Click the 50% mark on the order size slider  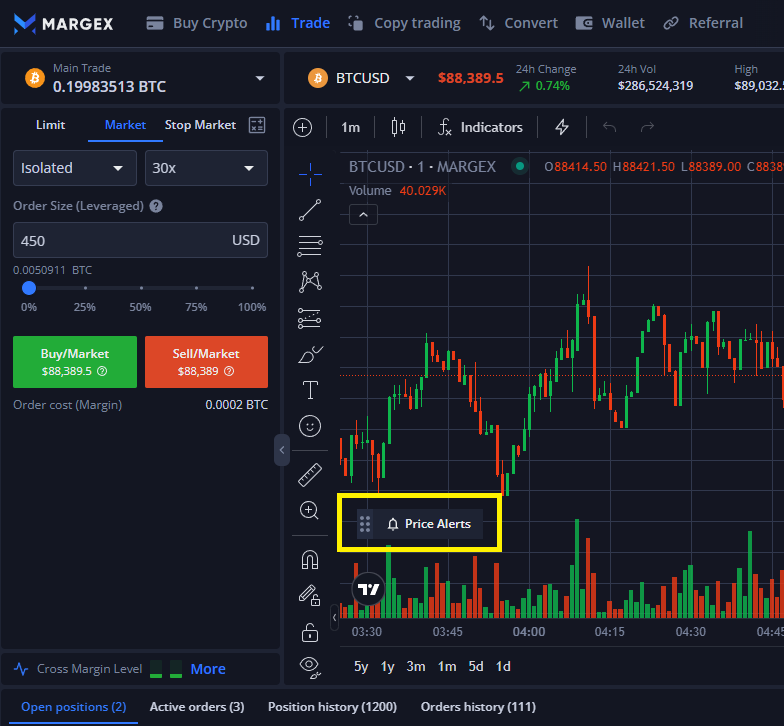[140, 288]
